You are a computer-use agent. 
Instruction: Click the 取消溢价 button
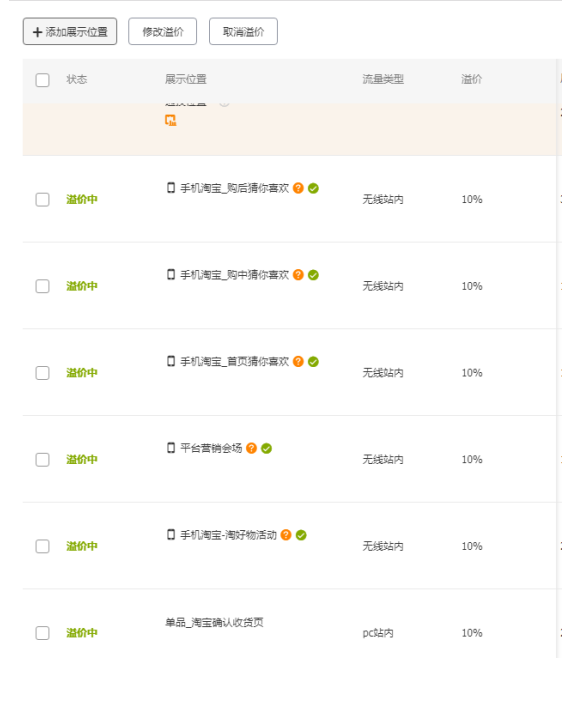(243, 32)
